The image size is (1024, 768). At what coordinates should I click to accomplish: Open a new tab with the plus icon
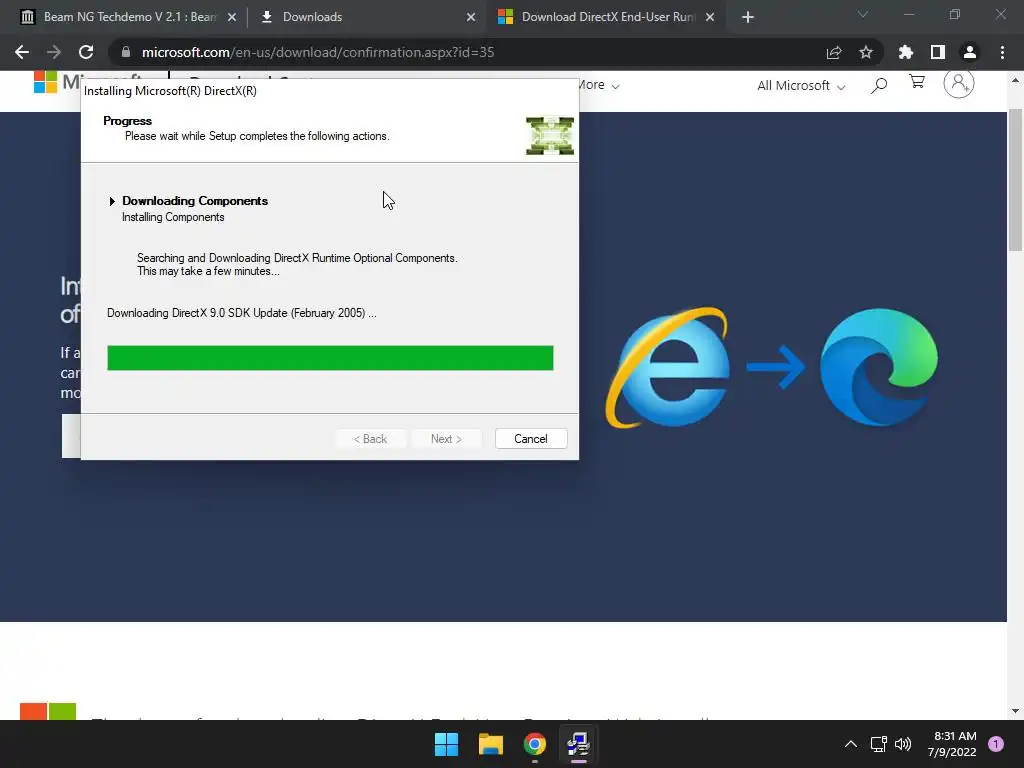coord(748,17)
